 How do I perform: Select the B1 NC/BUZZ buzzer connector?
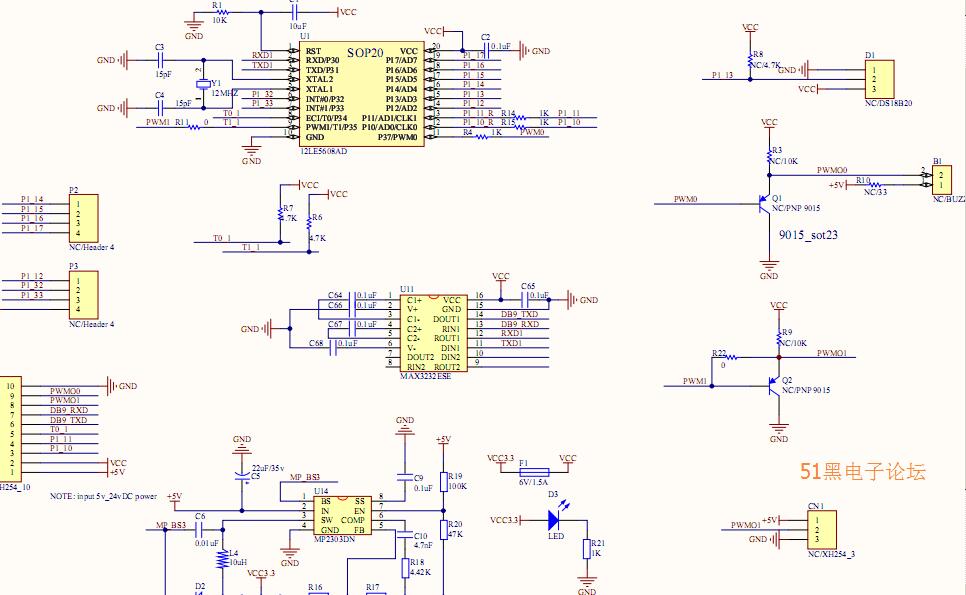(942, 180)
